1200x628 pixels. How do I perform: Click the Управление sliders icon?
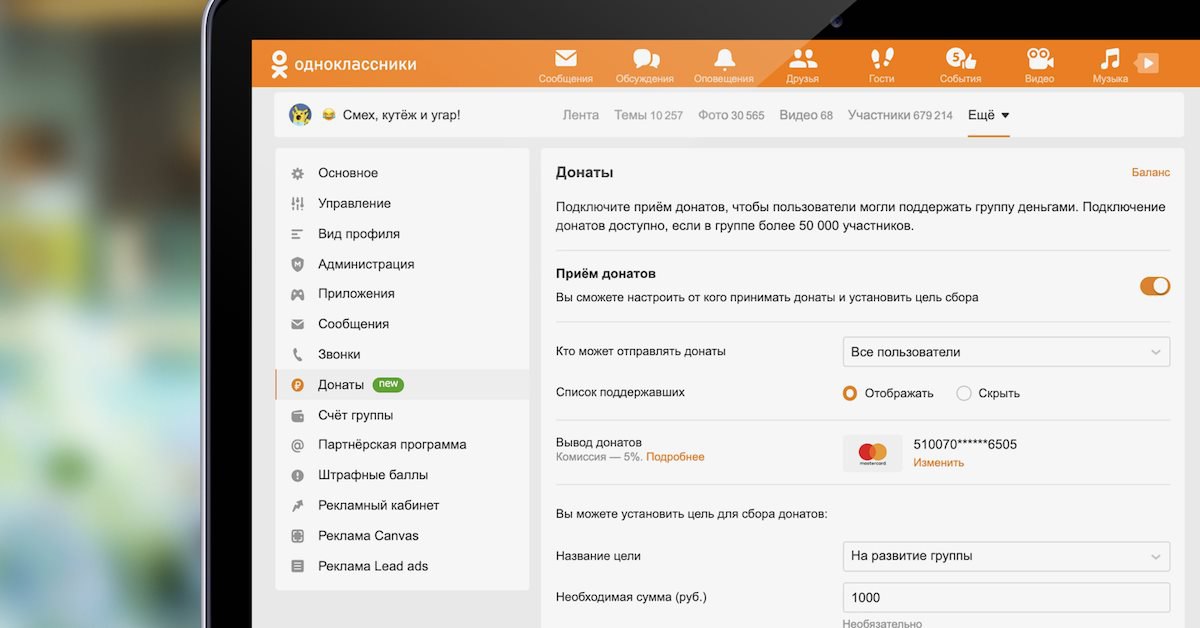tap(297, 204)
